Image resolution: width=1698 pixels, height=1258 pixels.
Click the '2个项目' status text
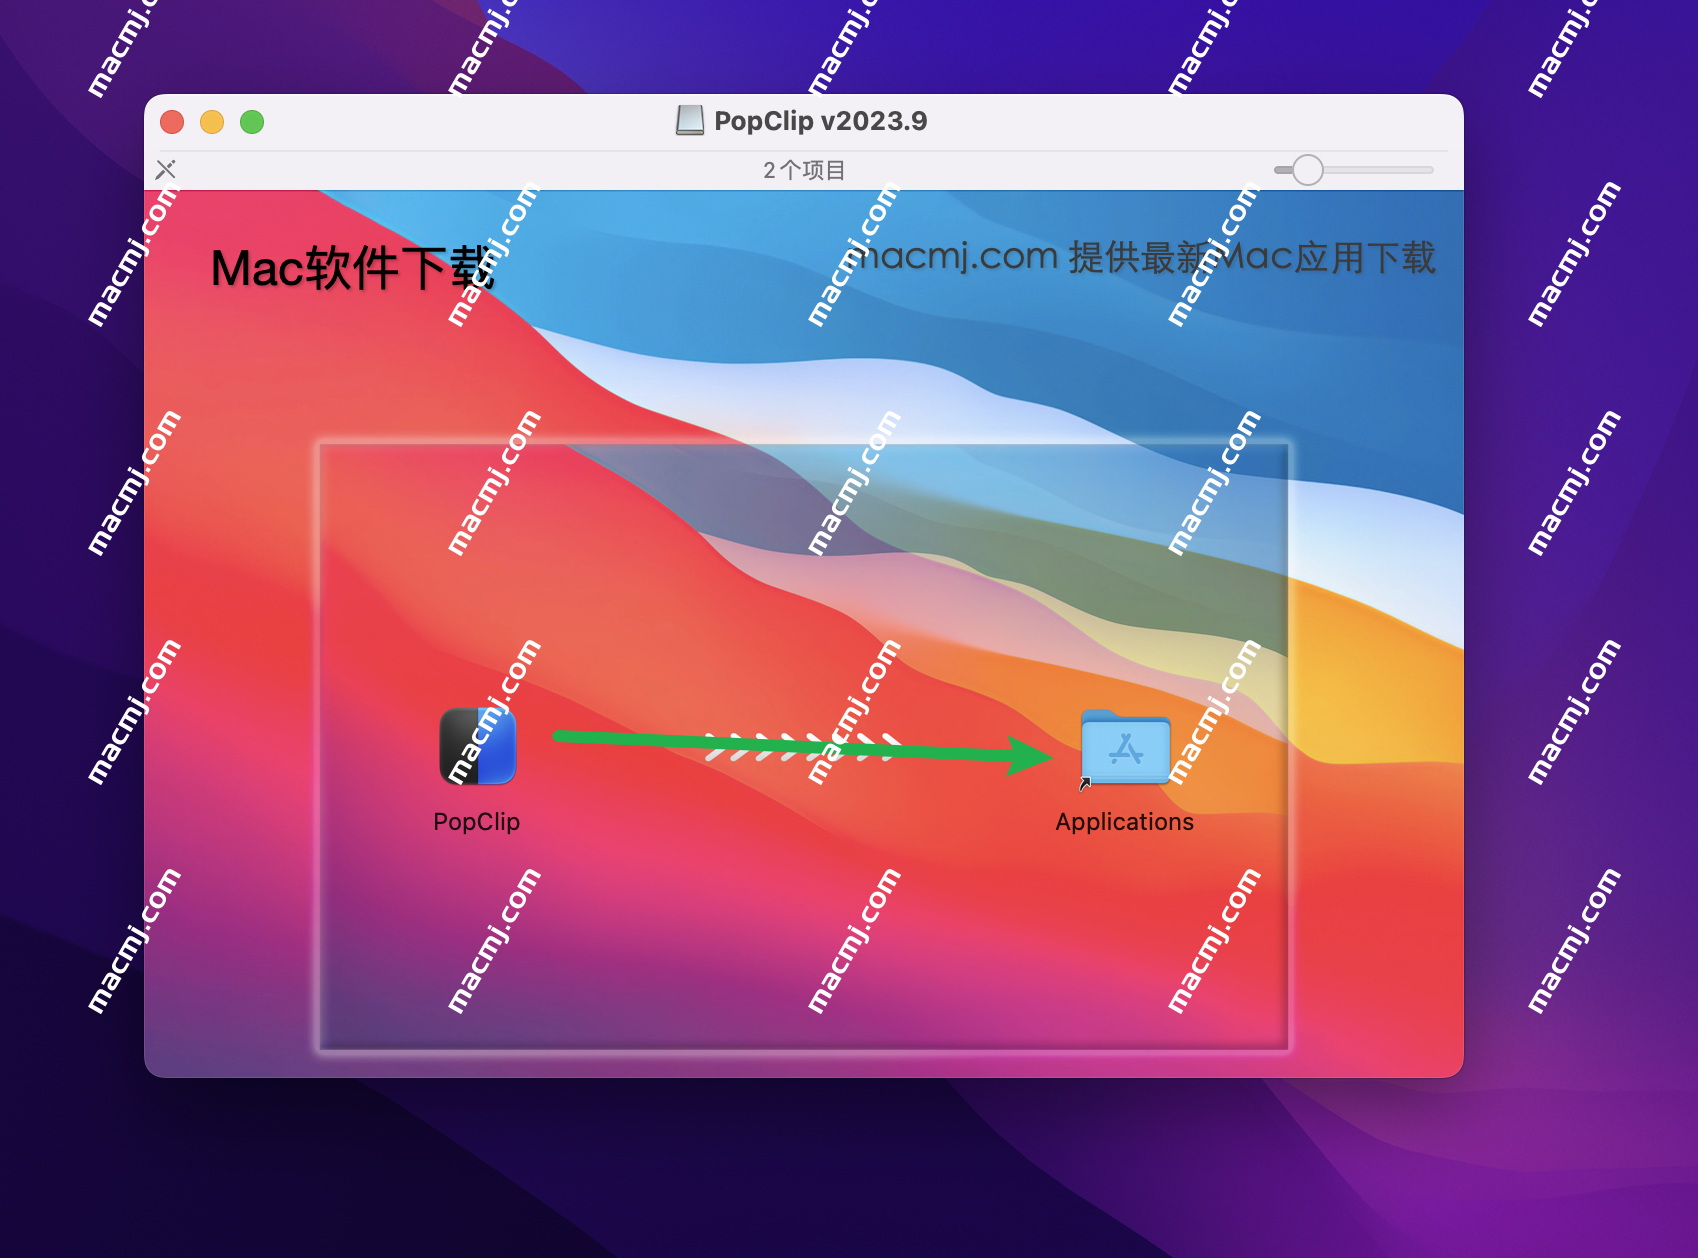click(804, 170)
